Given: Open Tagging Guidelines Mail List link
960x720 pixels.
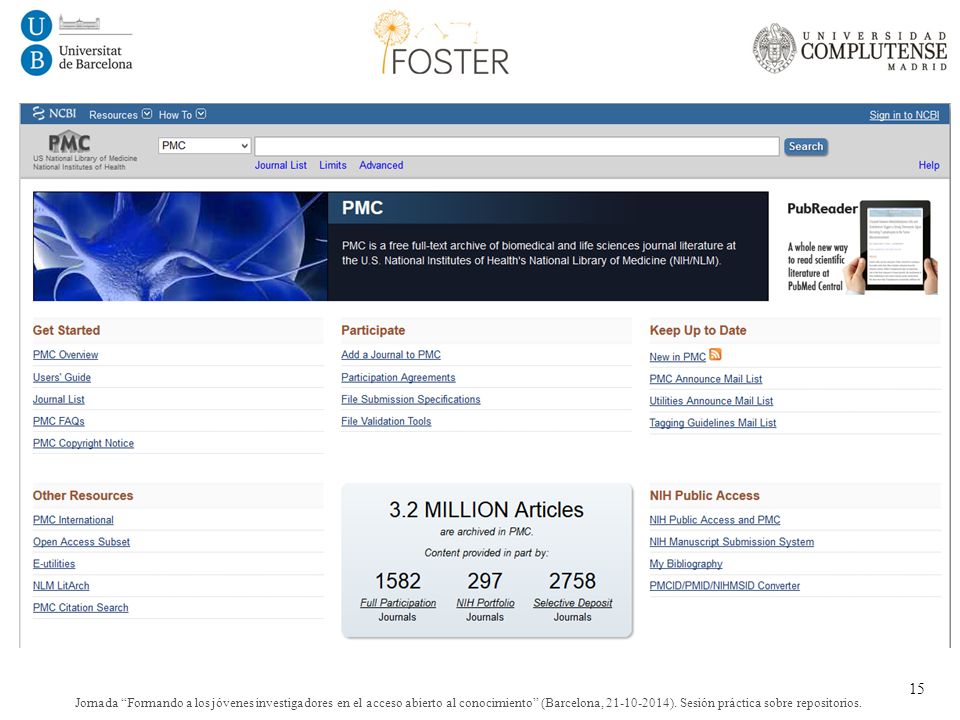Looking at the screenshot, I should 713,423.
